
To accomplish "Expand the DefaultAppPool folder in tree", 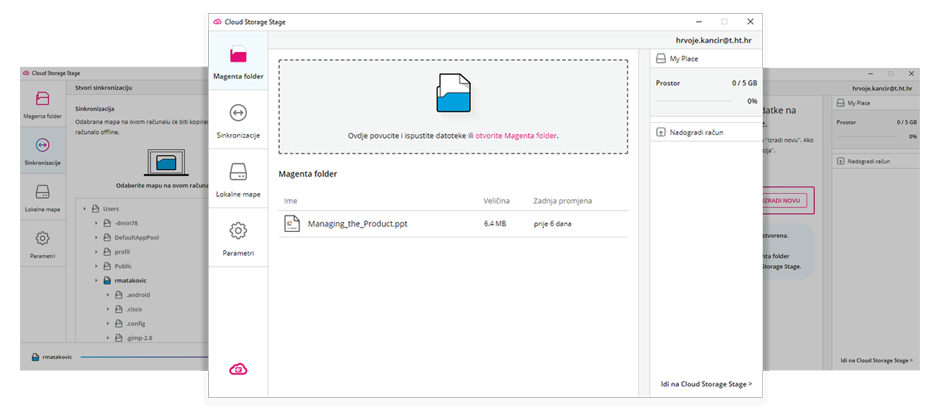I will coord(97,237).
